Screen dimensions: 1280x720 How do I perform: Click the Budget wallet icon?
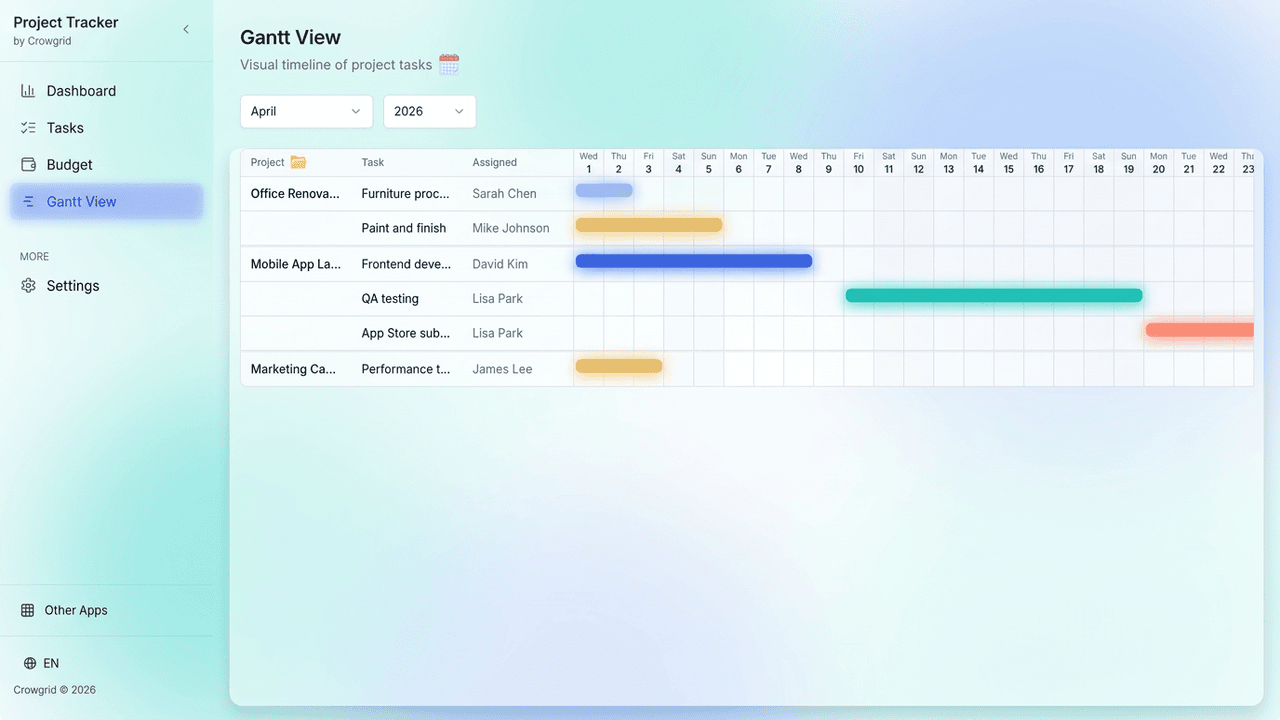tap(28, 165)
